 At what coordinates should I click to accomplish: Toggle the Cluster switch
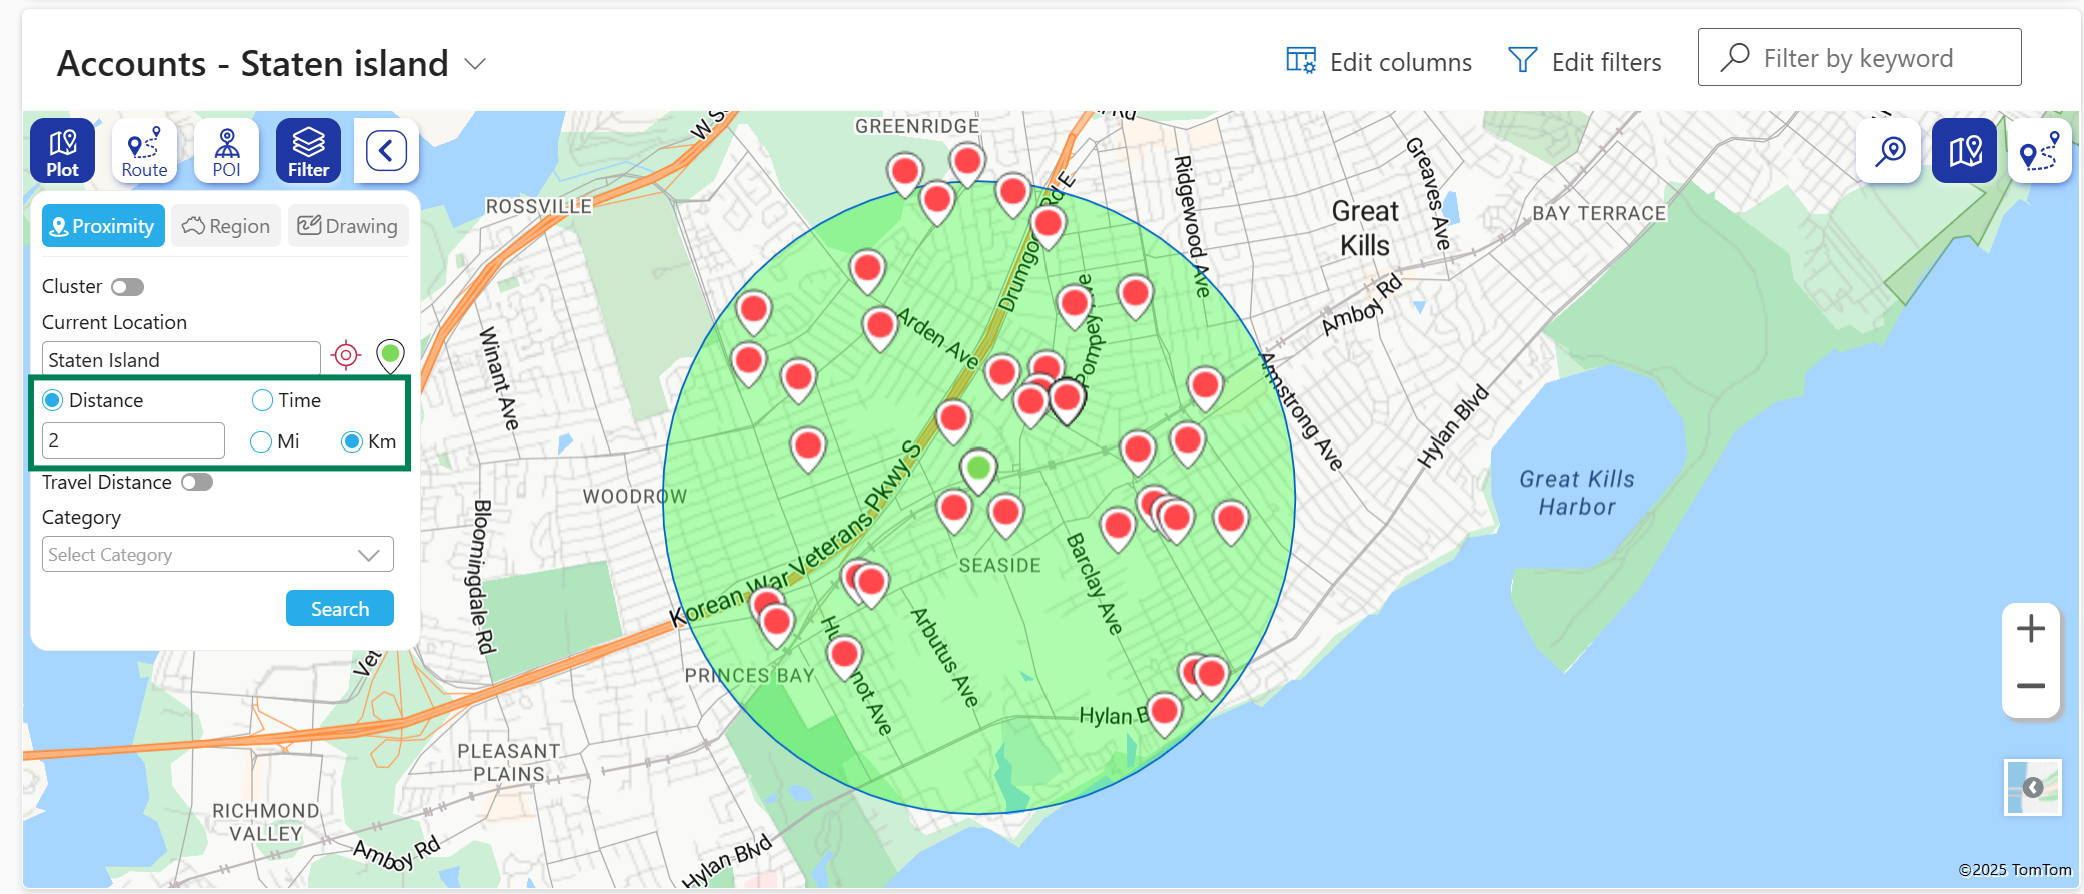(127, 287)
